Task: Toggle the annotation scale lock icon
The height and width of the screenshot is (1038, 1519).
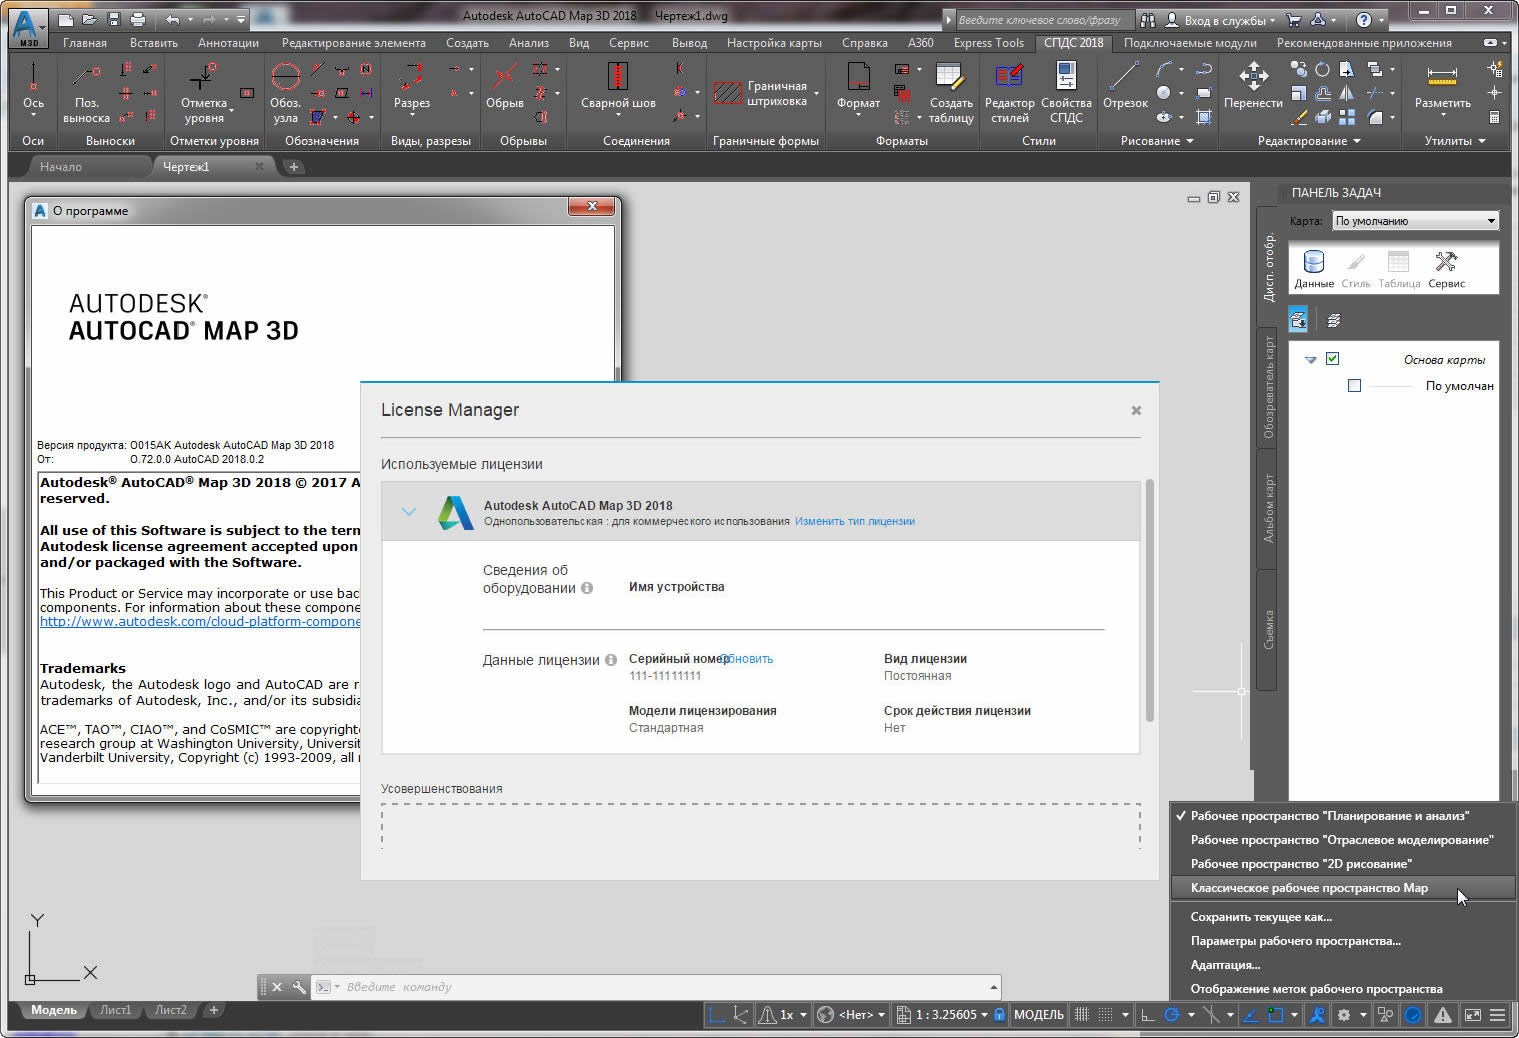Action: (x=999, y=1014)
